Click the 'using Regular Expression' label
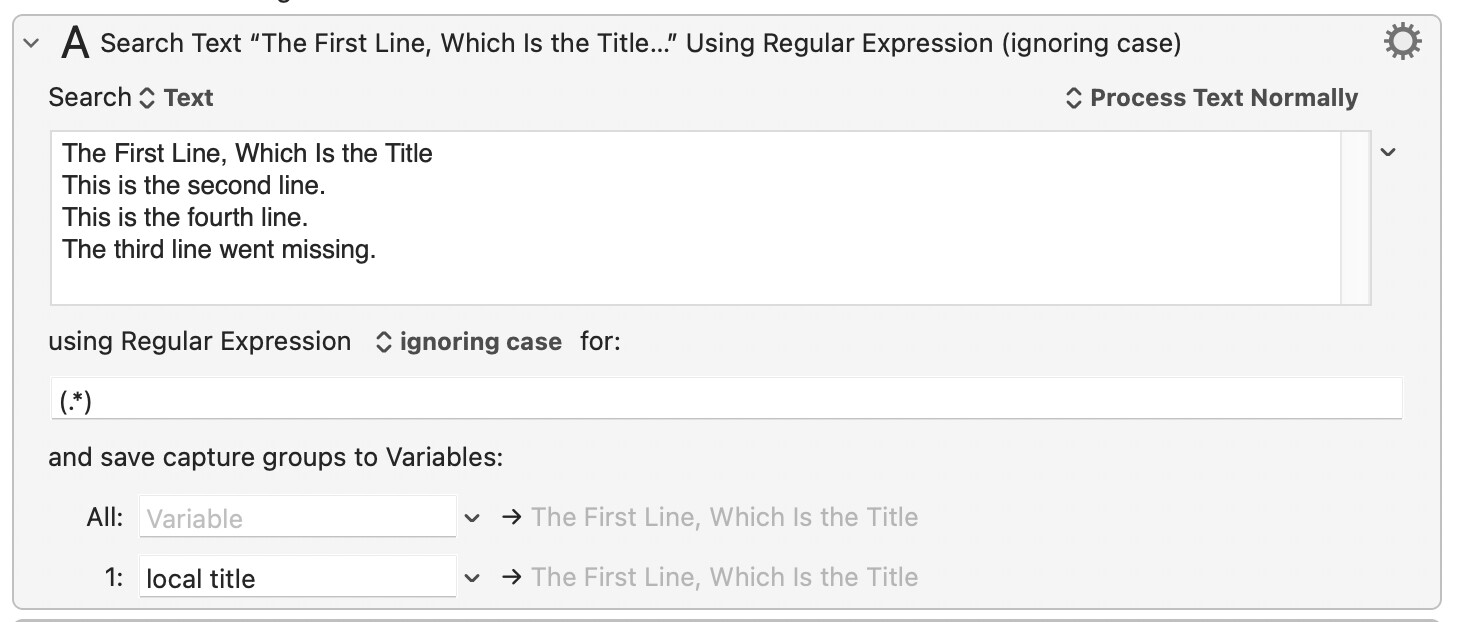 click(x=200, y=342)
